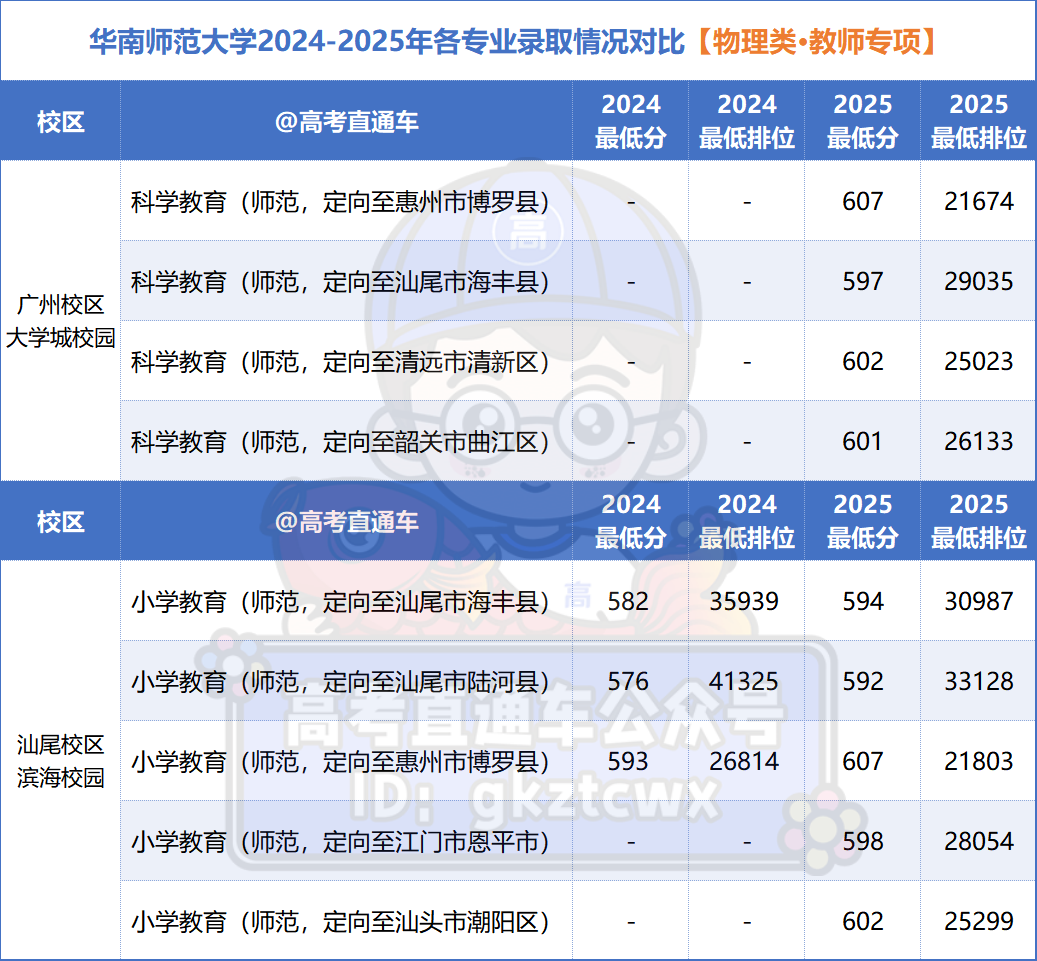Click the title 华南师范大学2024-2025年各专业录取情况对比
1037x961 pixels.
click(387, 42)
